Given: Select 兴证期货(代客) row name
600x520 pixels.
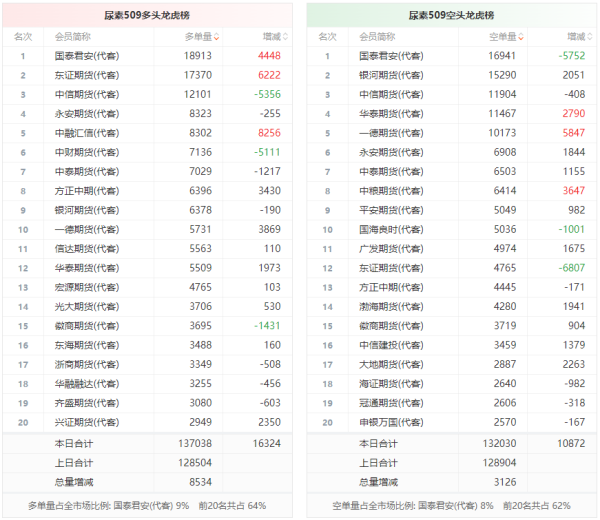Looking at the screenshot, I should 87,422.
